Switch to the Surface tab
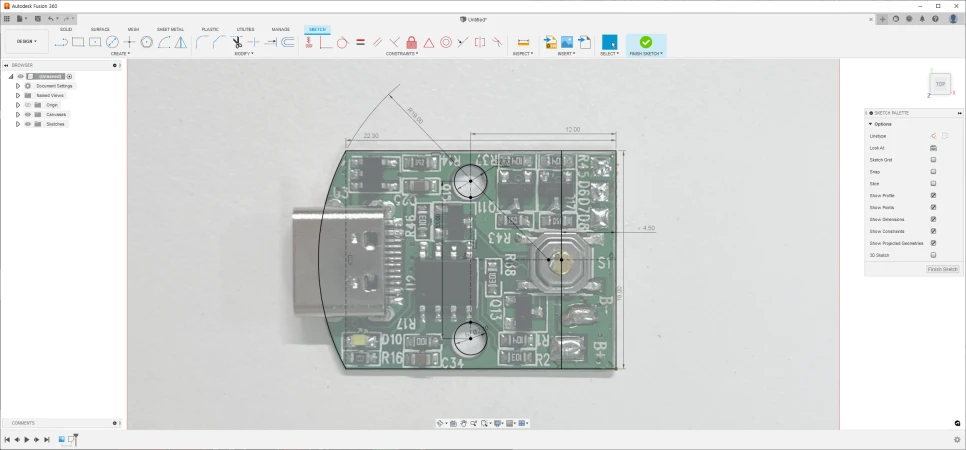Viewport: 966px width, 450px height. [x=100, y=29]
